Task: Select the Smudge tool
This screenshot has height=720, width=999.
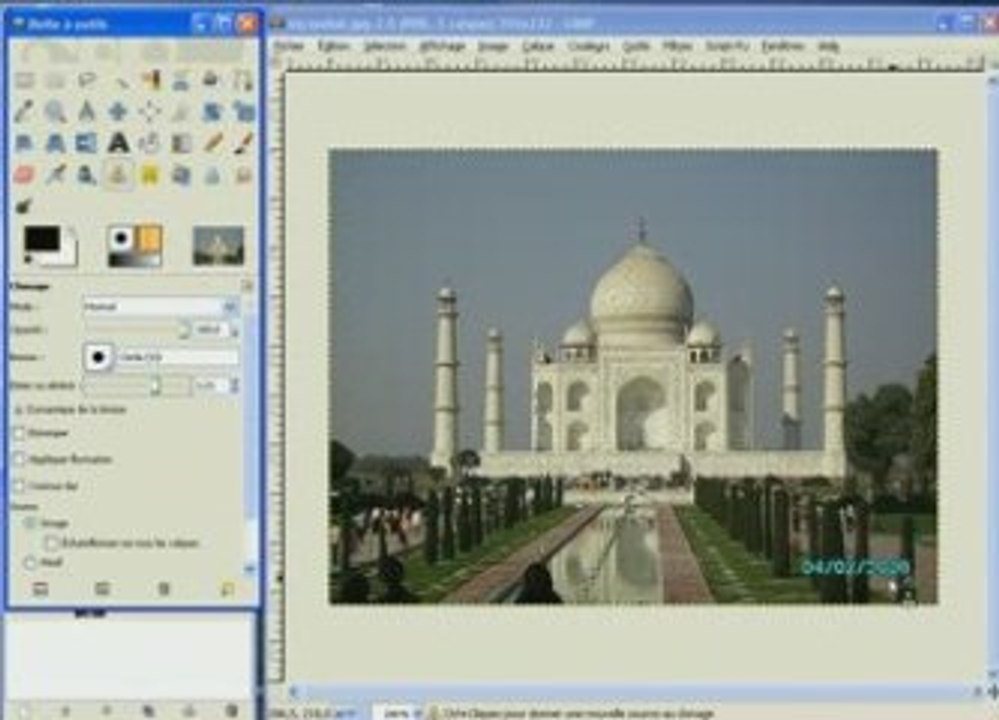Action: [x=243, y=174]
